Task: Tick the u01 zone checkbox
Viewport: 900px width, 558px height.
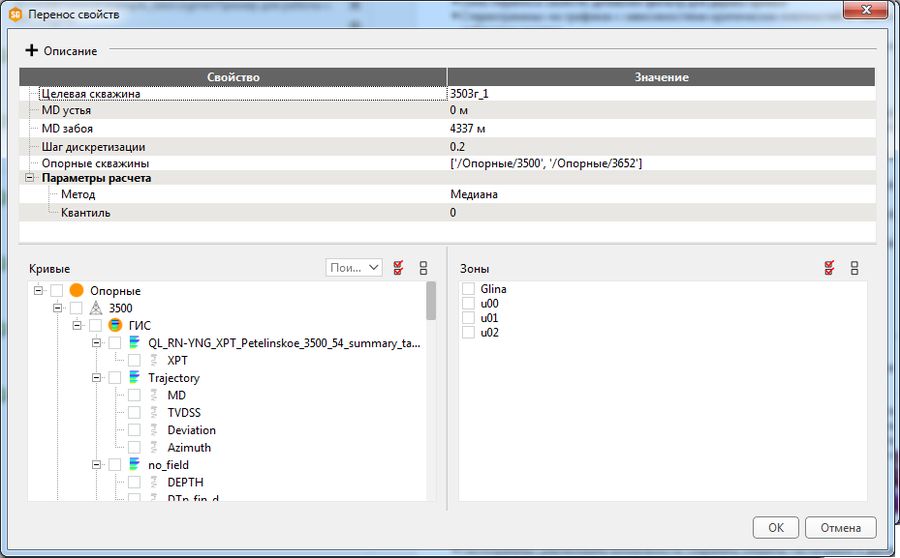Action: pos(468,318)
